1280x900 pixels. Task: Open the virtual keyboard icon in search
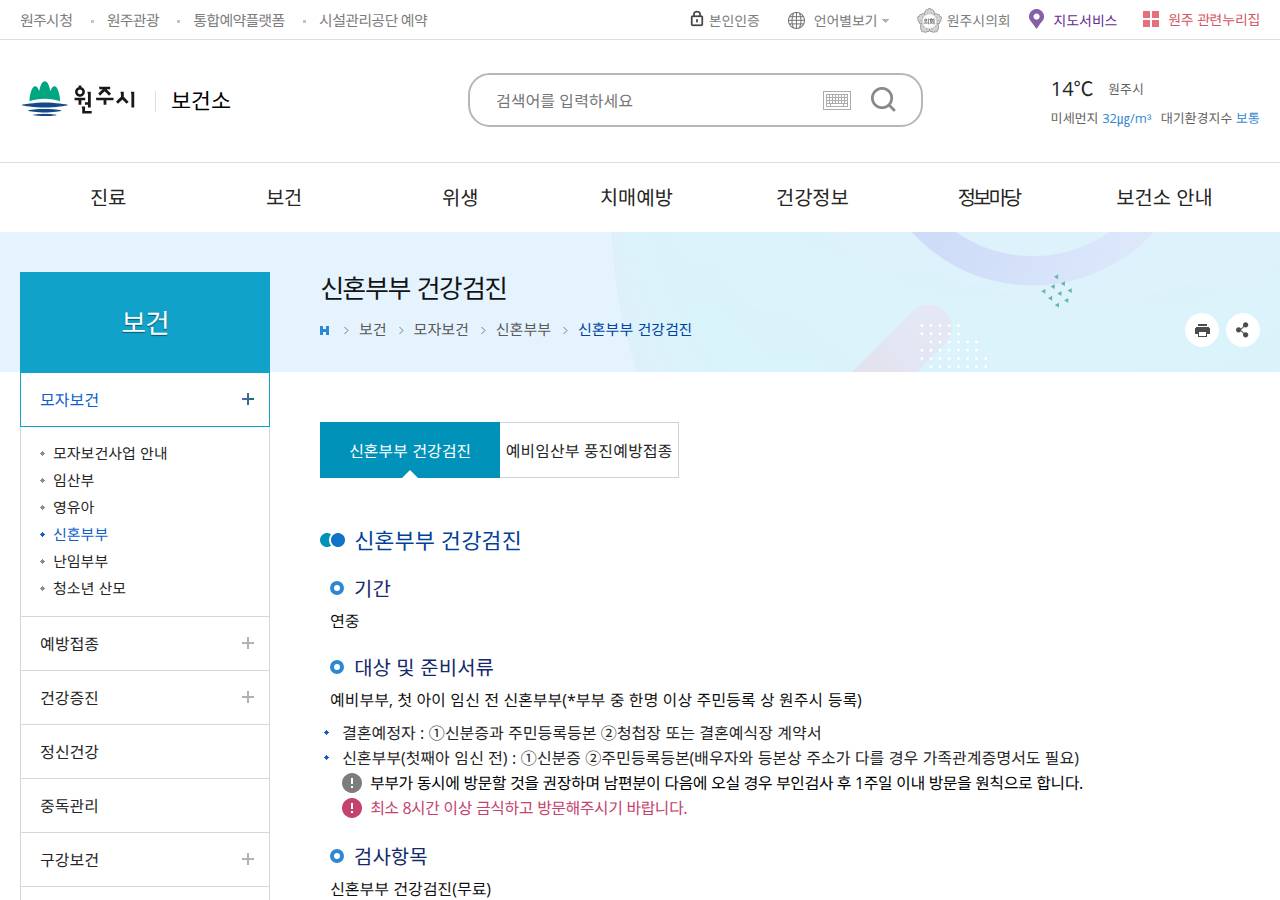point(837,100)
